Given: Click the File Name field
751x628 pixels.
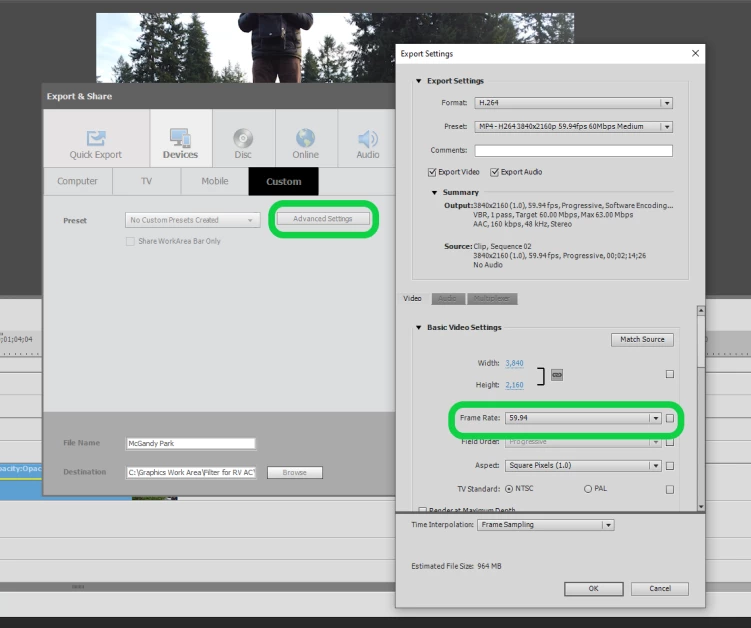Looking at the screenshot, I should click(x=191, y=444).
